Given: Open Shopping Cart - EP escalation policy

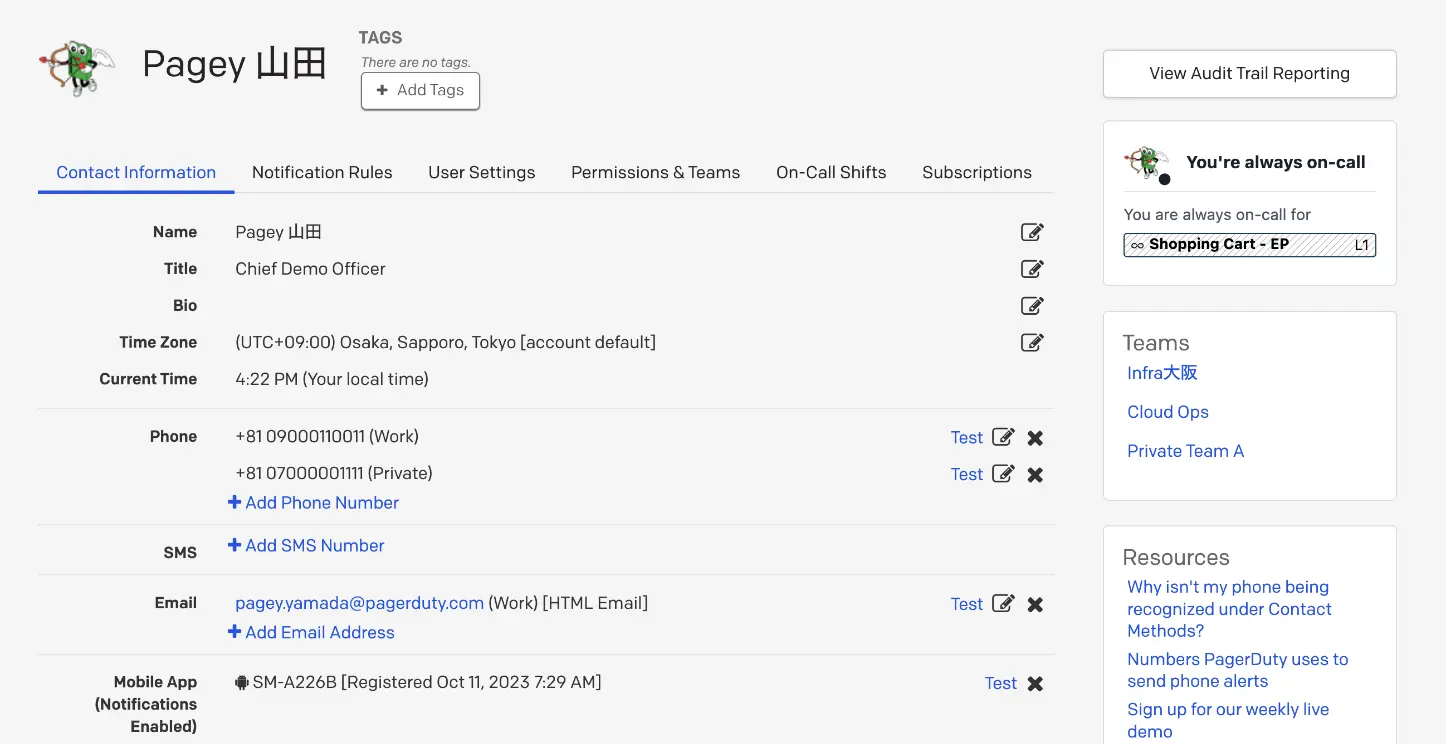Looking at the screenshot, I should 1250,244.
